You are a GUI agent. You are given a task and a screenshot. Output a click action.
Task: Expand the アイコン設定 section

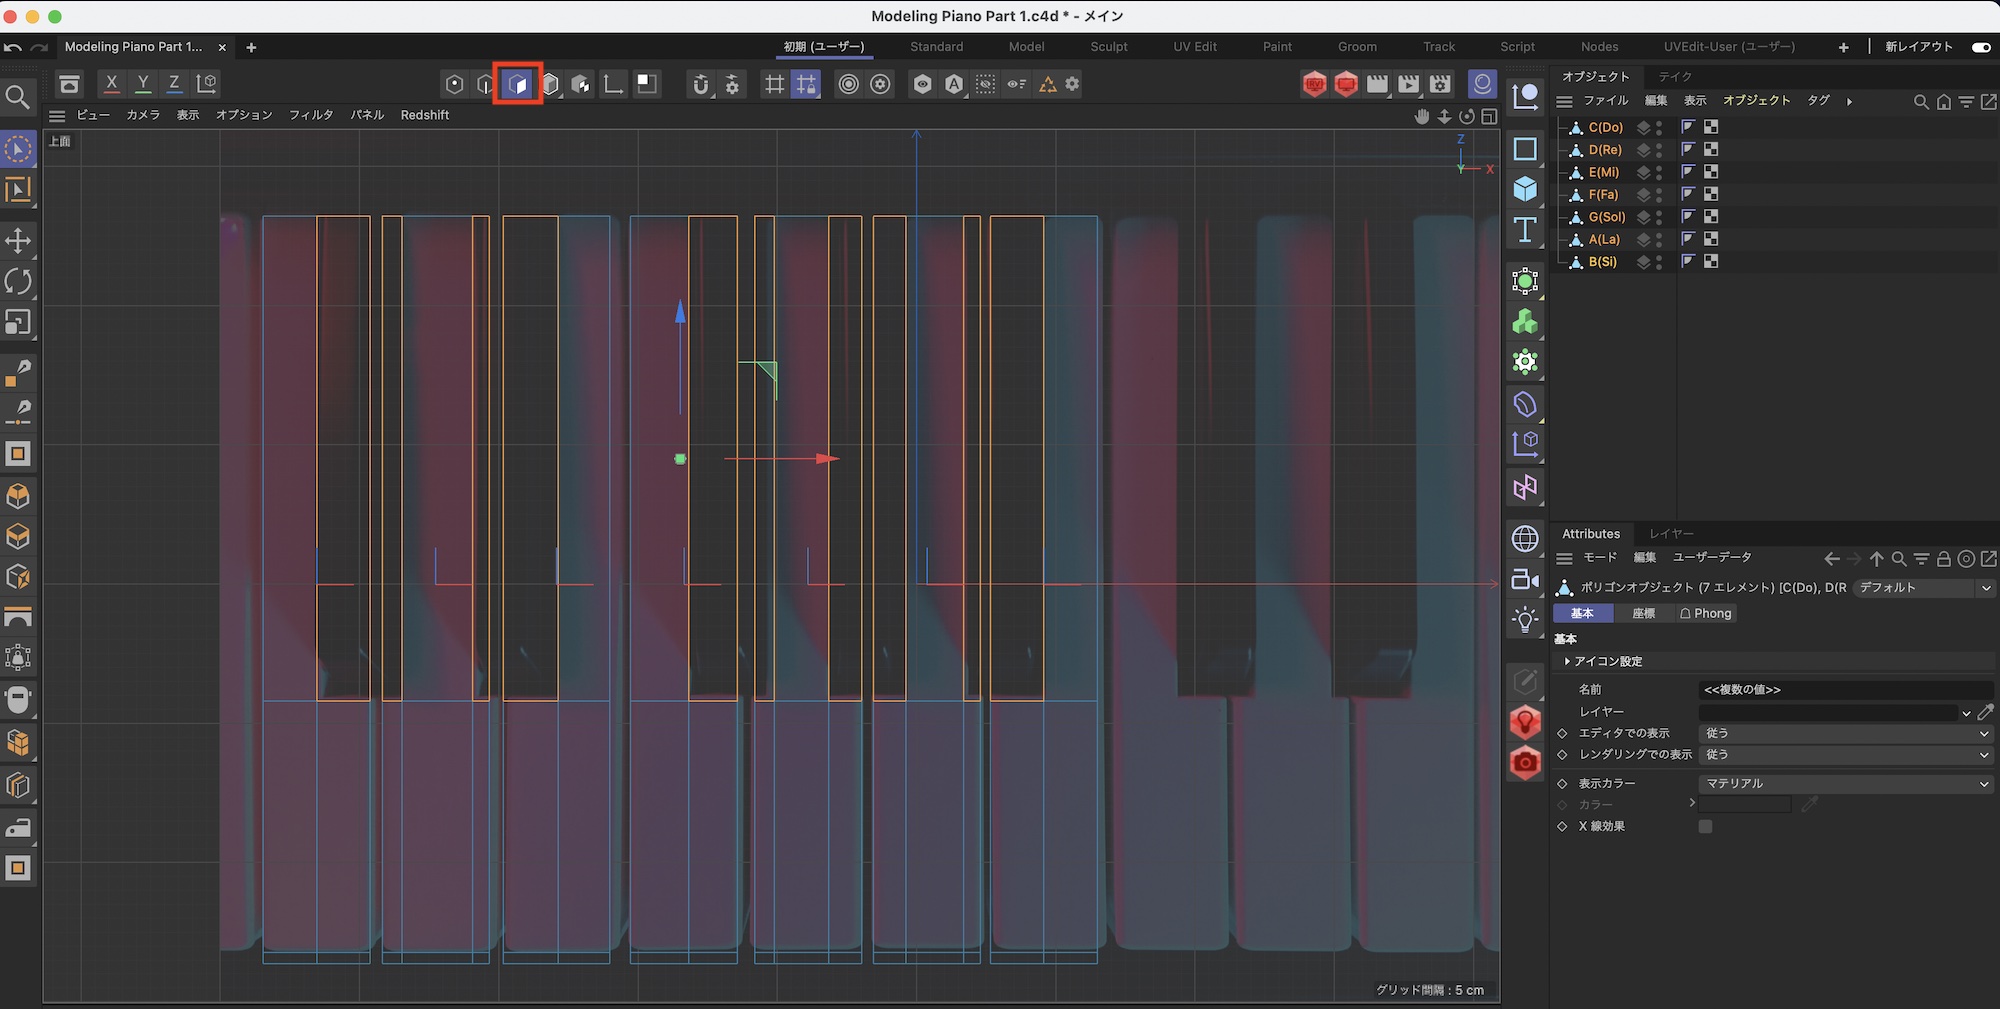point(1567,662)
